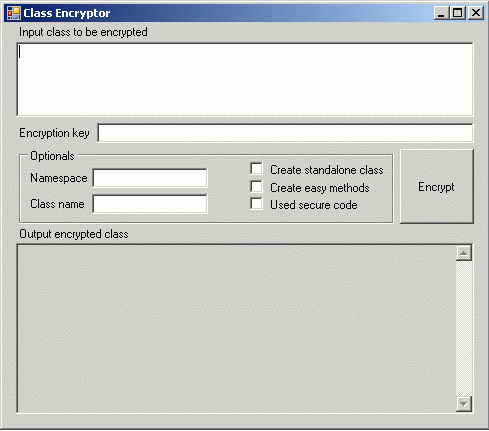Screen dimensions: 489x431
Task: Click into the Encryption key field
Action: (x=285, y=133)
